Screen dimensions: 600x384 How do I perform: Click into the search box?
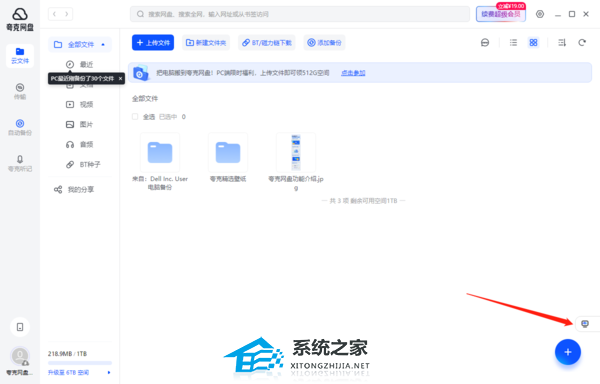click(x=300, y=14)
